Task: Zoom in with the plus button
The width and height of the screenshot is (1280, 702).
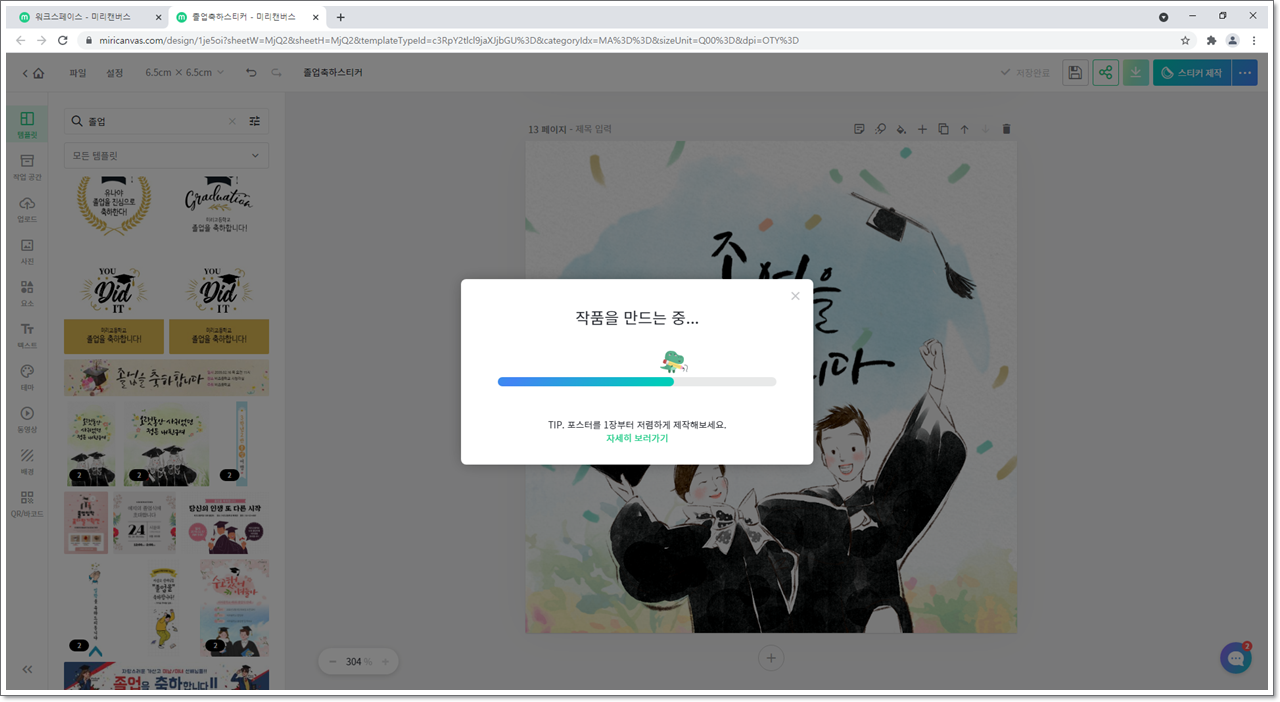Action: pyautogui.click(x=385, y=661)
